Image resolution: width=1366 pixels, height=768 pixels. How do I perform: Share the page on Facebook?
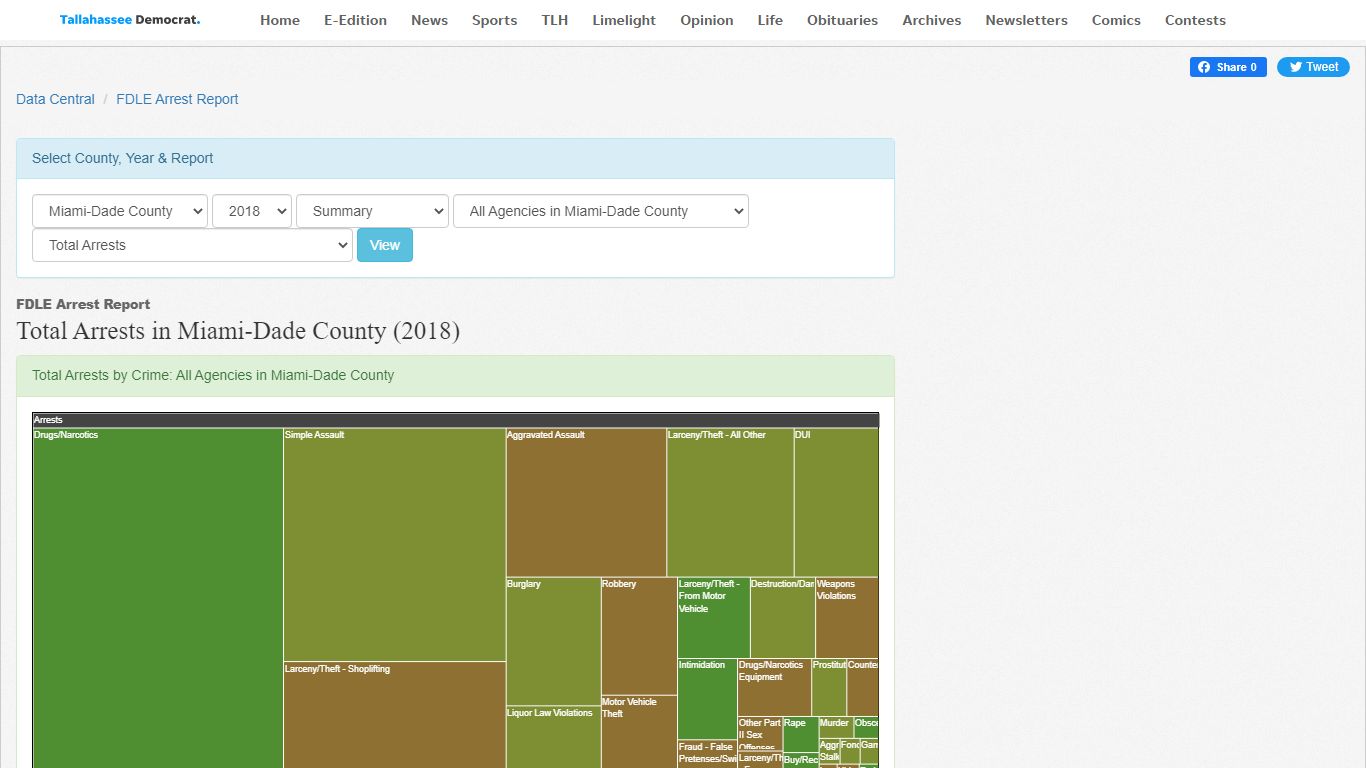[x=1228, y=67]
